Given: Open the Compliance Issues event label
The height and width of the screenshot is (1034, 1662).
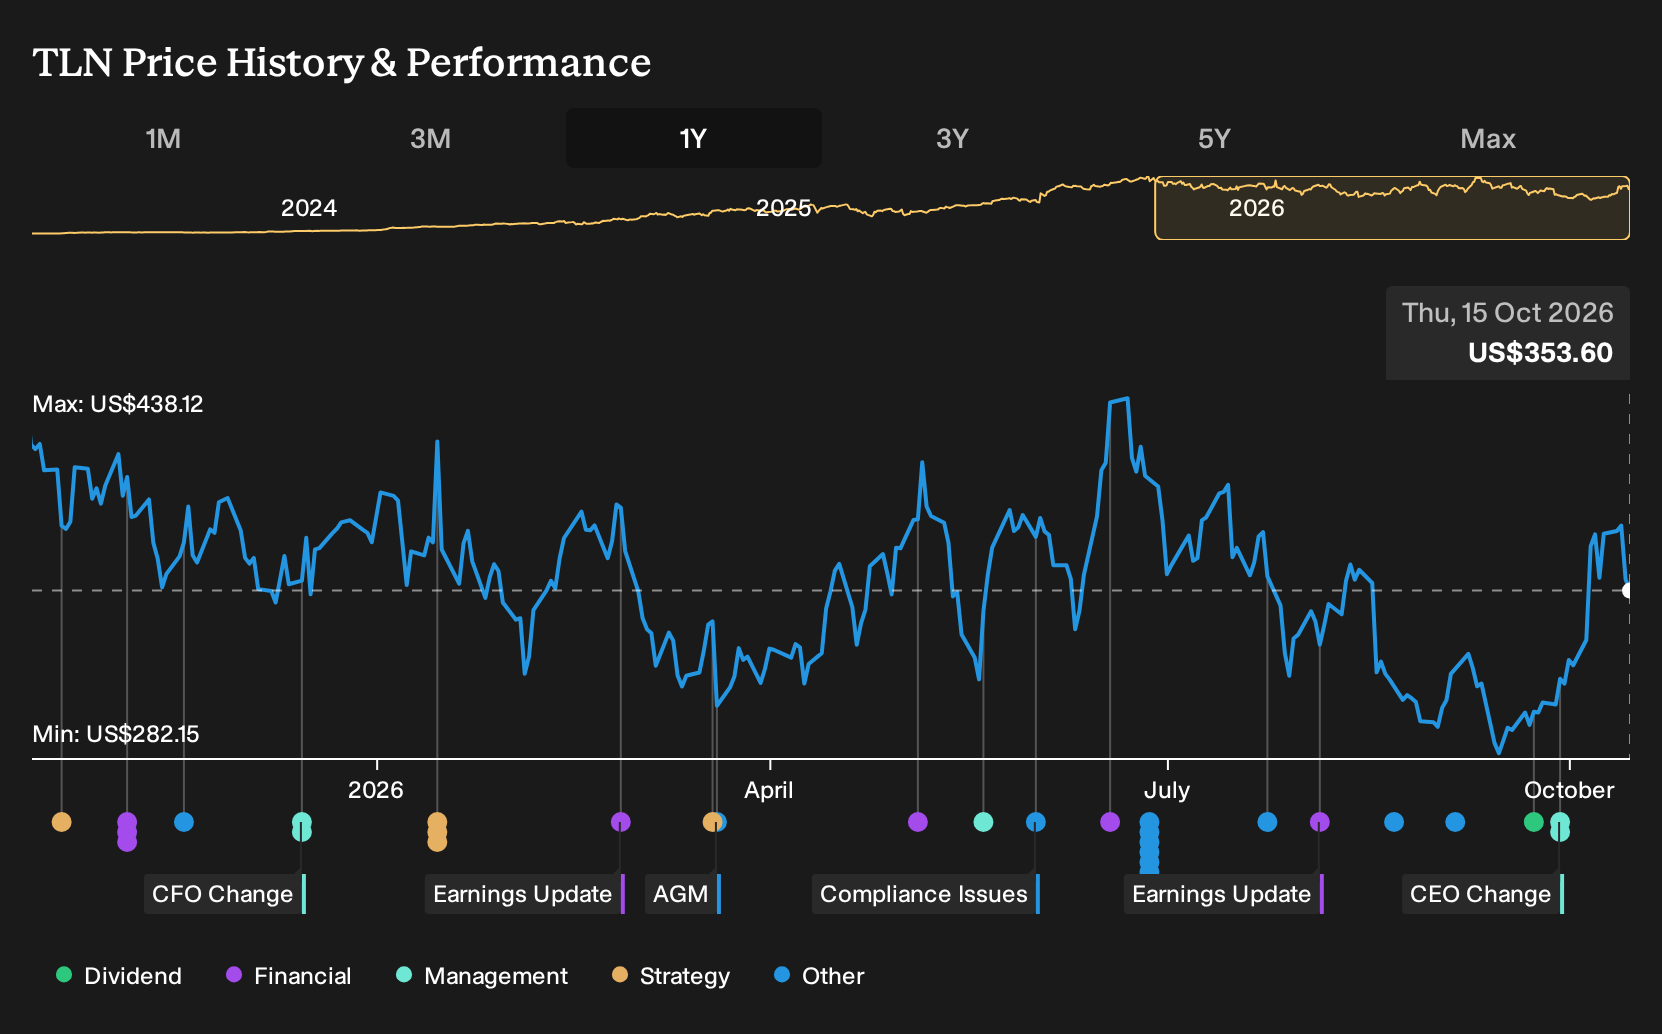Looking at the screenshot, I should pyautogui.click(x=926, y=894).
